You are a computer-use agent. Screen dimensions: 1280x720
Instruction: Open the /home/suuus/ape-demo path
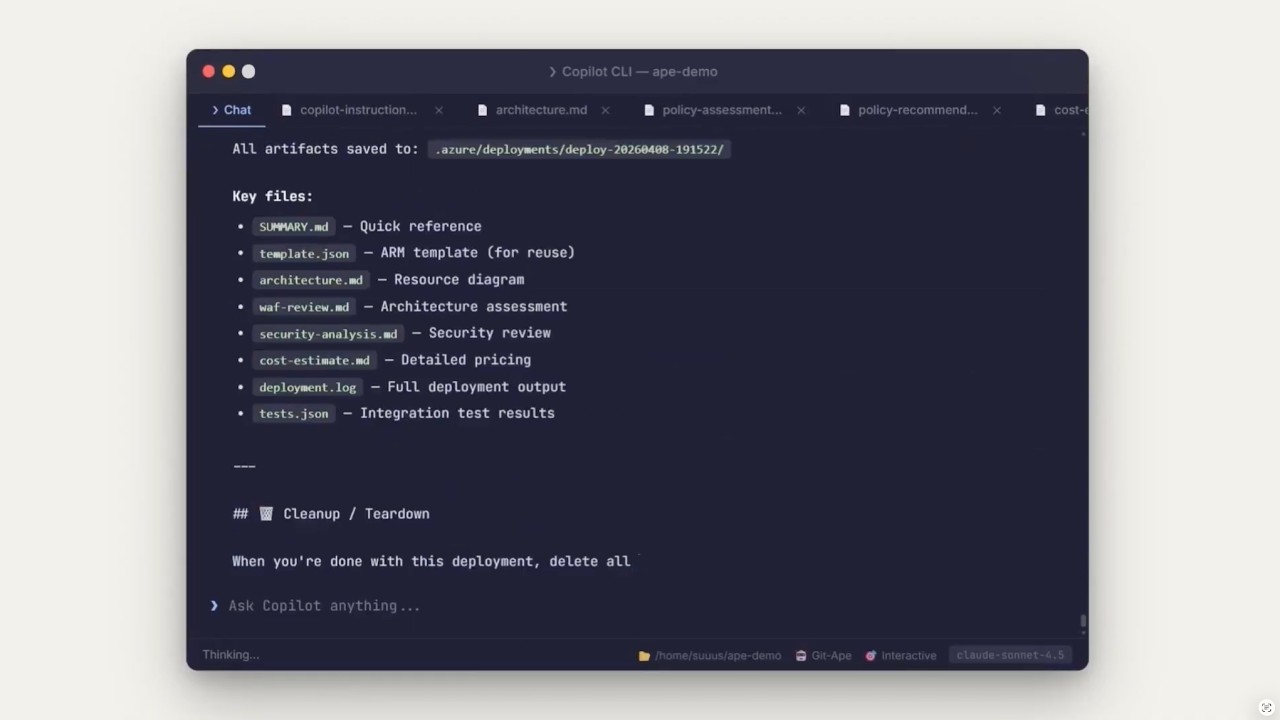pyautogui.click(x=718, y=656)
